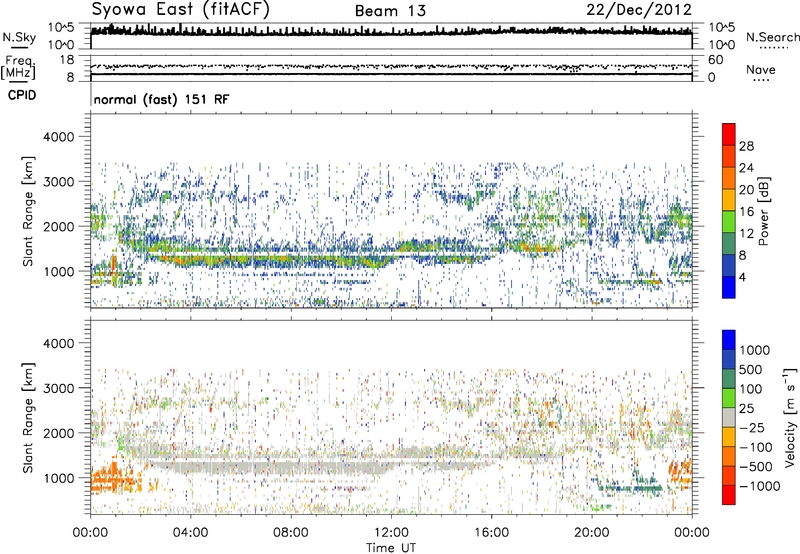Click the '500' label on Velocity color bar

click(x=751, y=369)
